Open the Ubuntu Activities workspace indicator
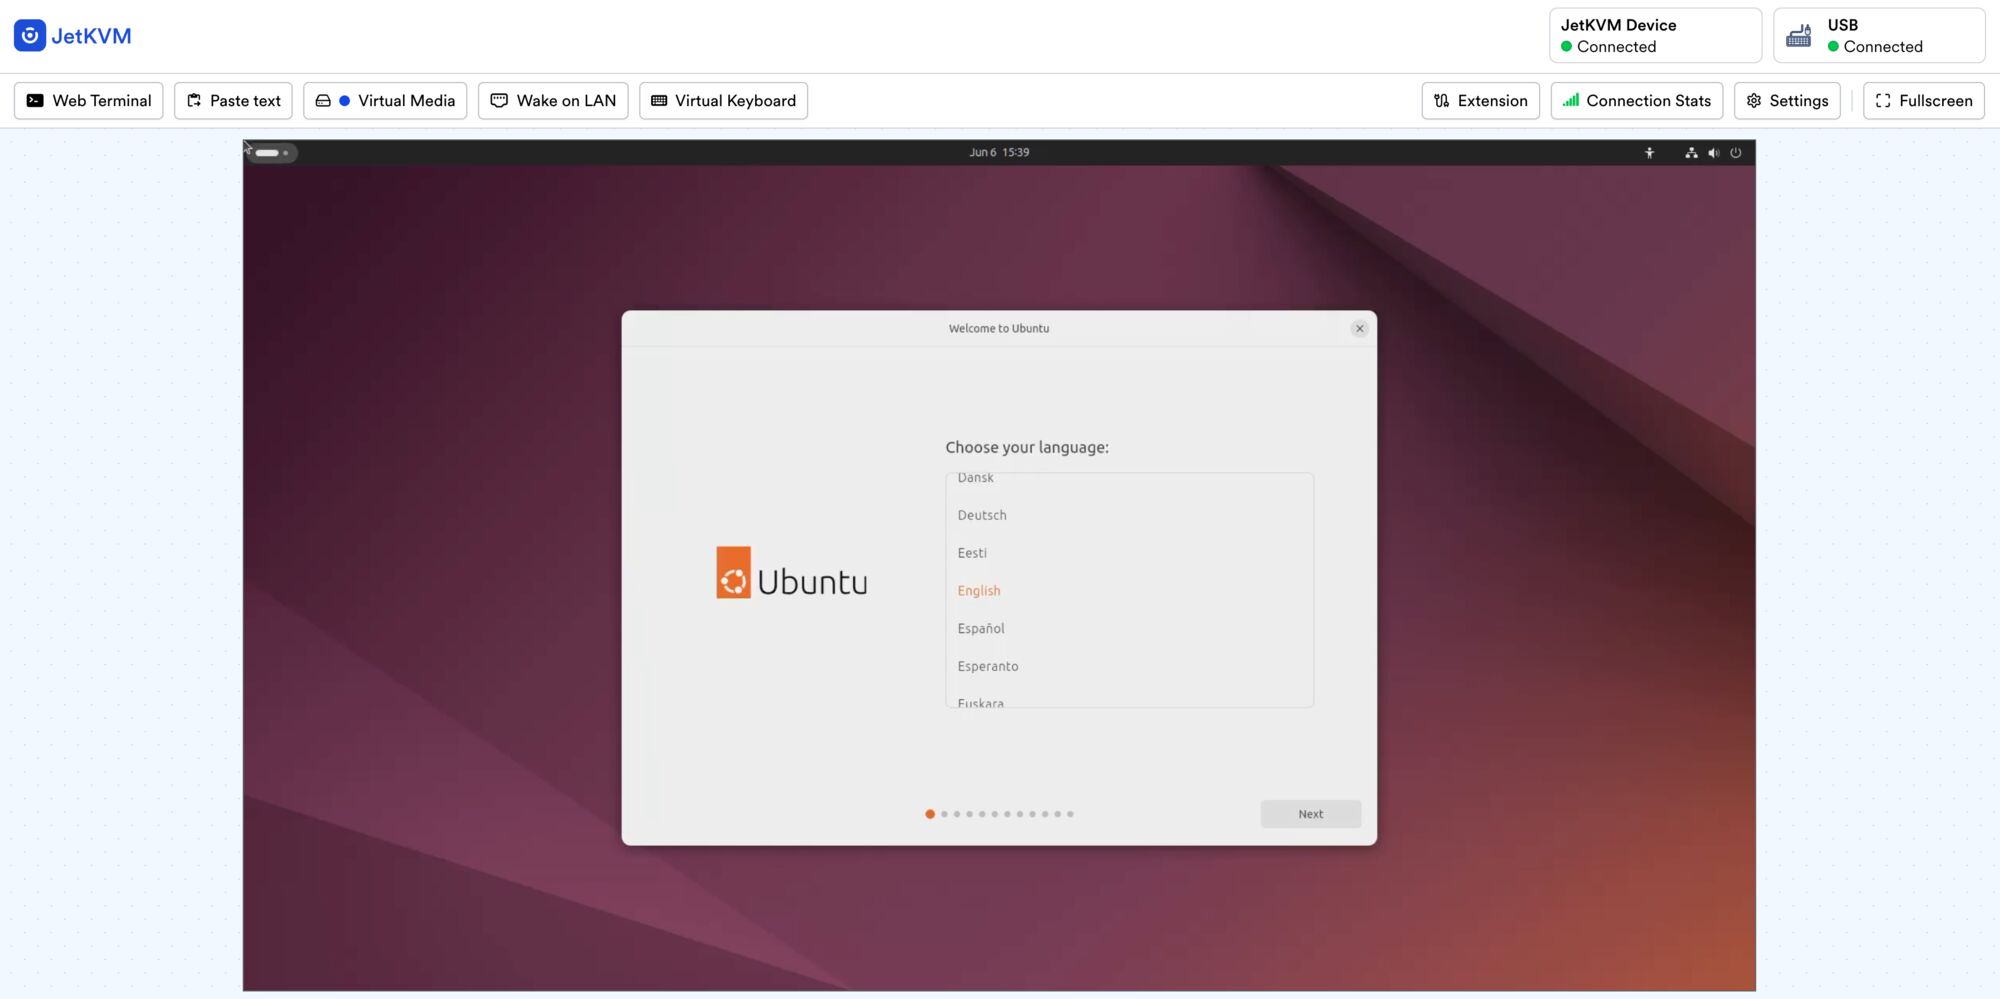The image size is (2000, 999). click(272, 153)
